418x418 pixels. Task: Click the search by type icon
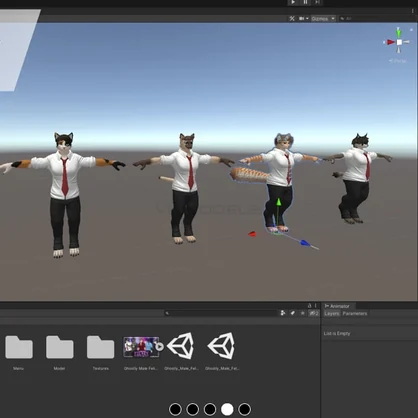tap(283, 313)
